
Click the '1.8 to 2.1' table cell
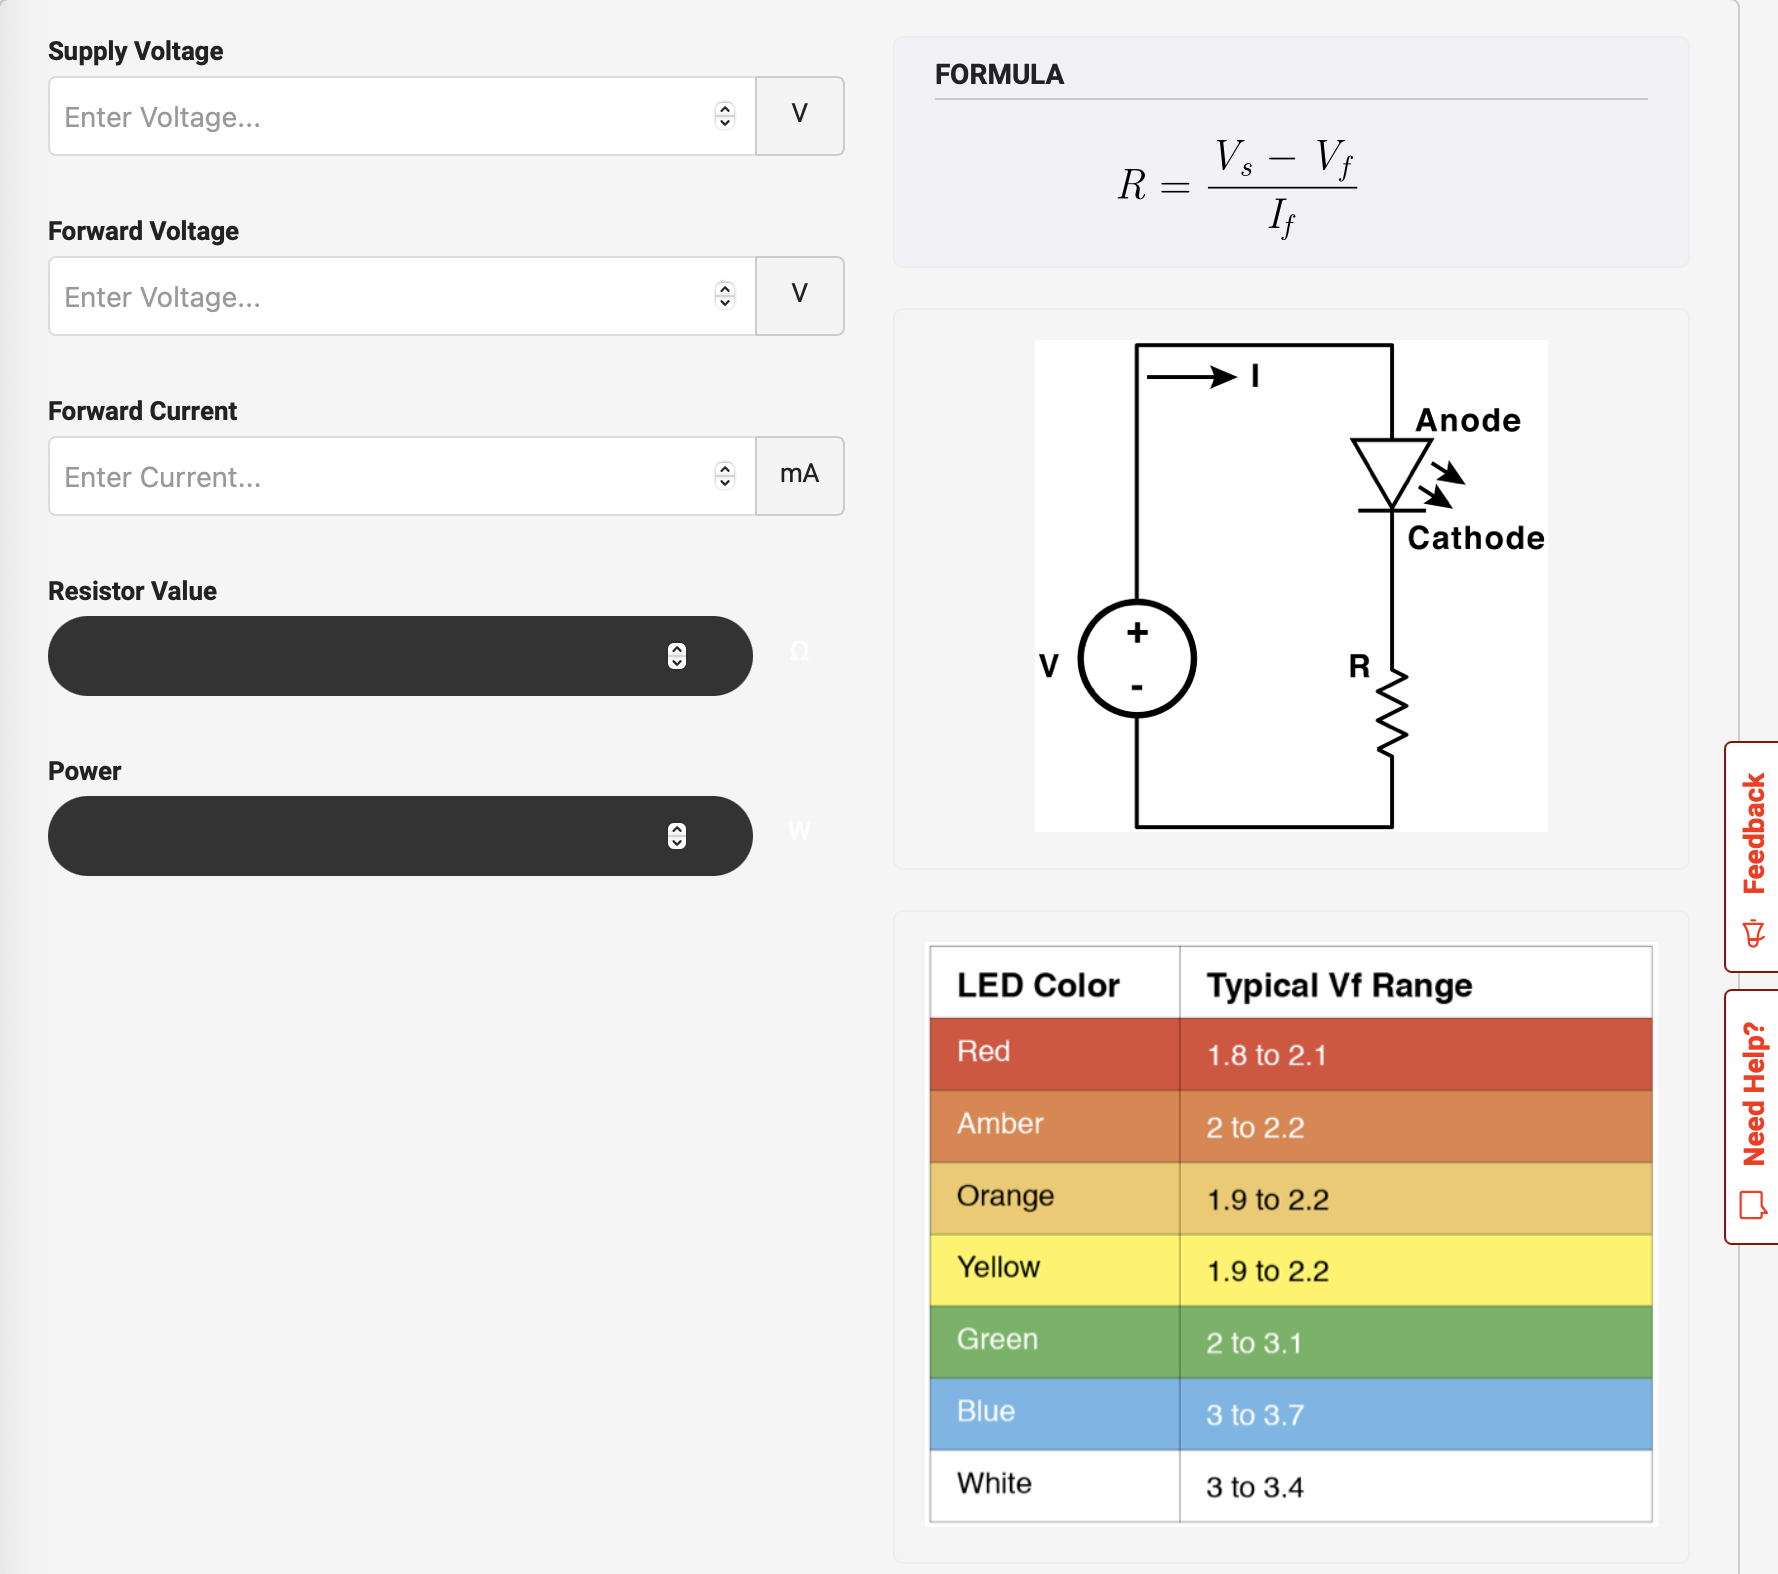coord(1416,1054)
